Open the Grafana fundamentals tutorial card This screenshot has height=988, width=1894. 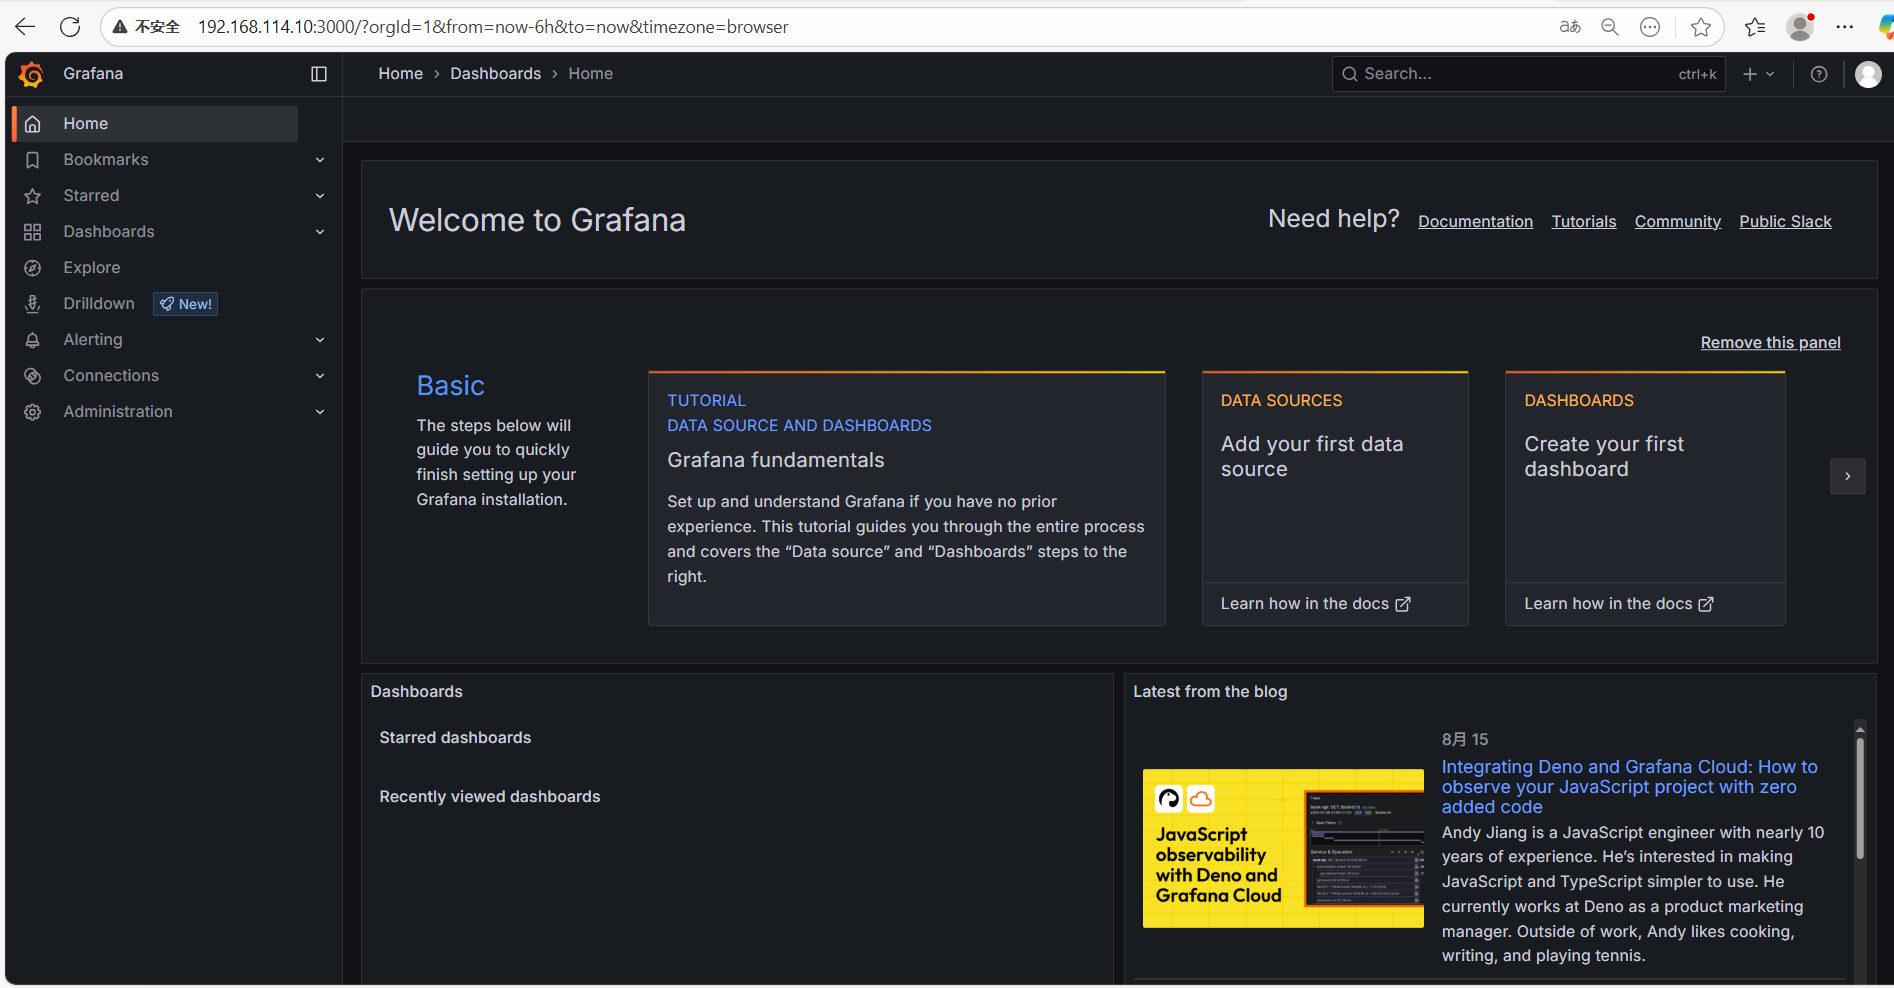tap(907, 499)
